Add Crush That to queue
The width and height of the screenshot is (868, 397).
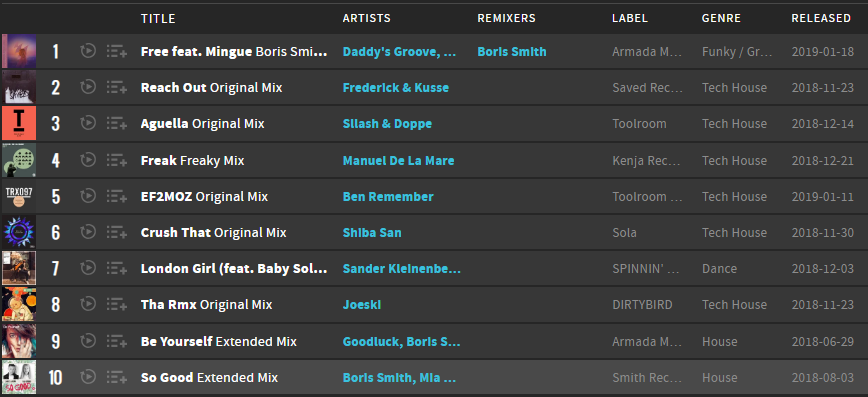[x=117, y=233]
